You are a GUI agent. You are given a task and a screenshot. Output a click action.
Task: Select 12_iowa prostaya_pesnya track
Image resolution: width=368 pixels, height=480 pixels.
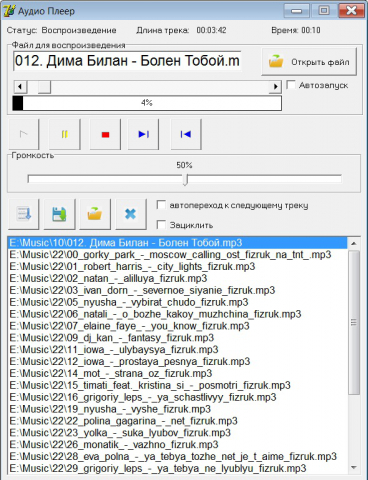177,362
